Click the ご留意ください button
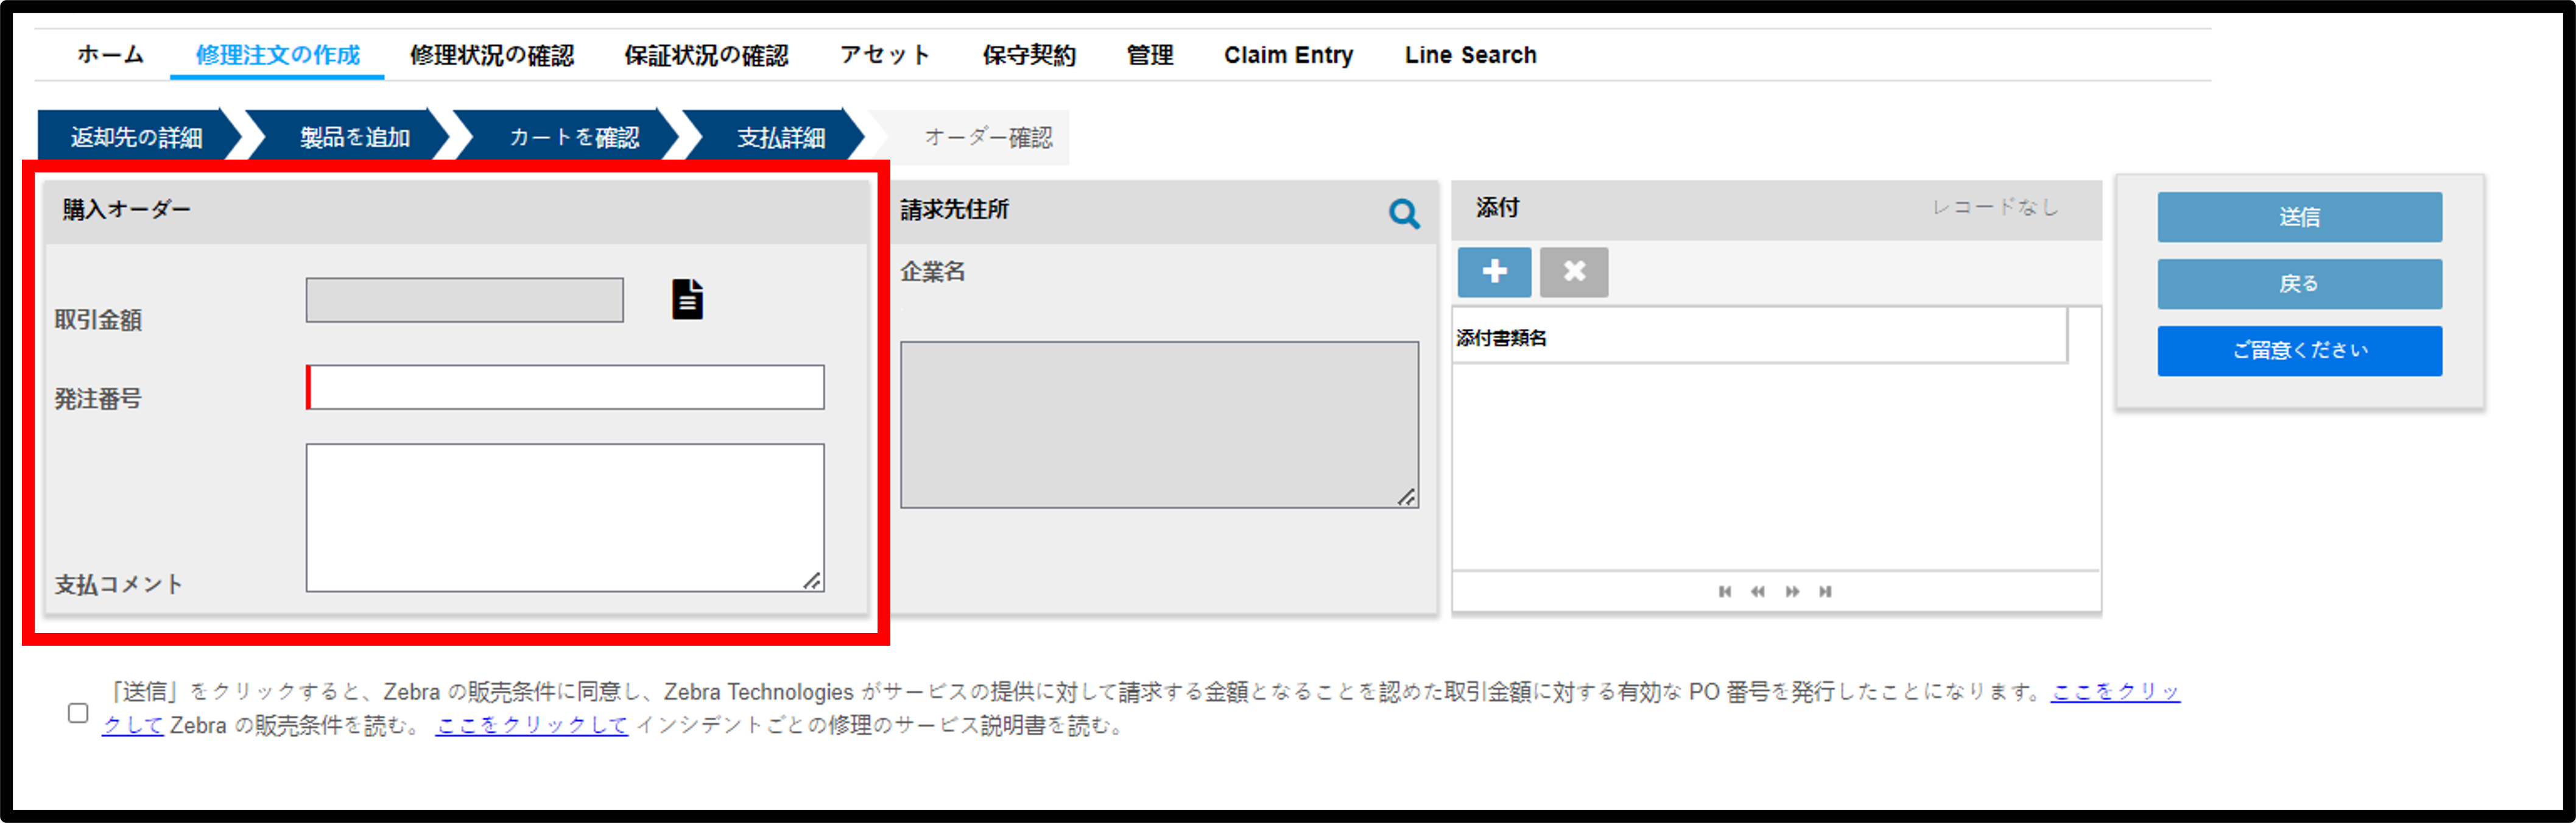 click(x=2299, y=351)
